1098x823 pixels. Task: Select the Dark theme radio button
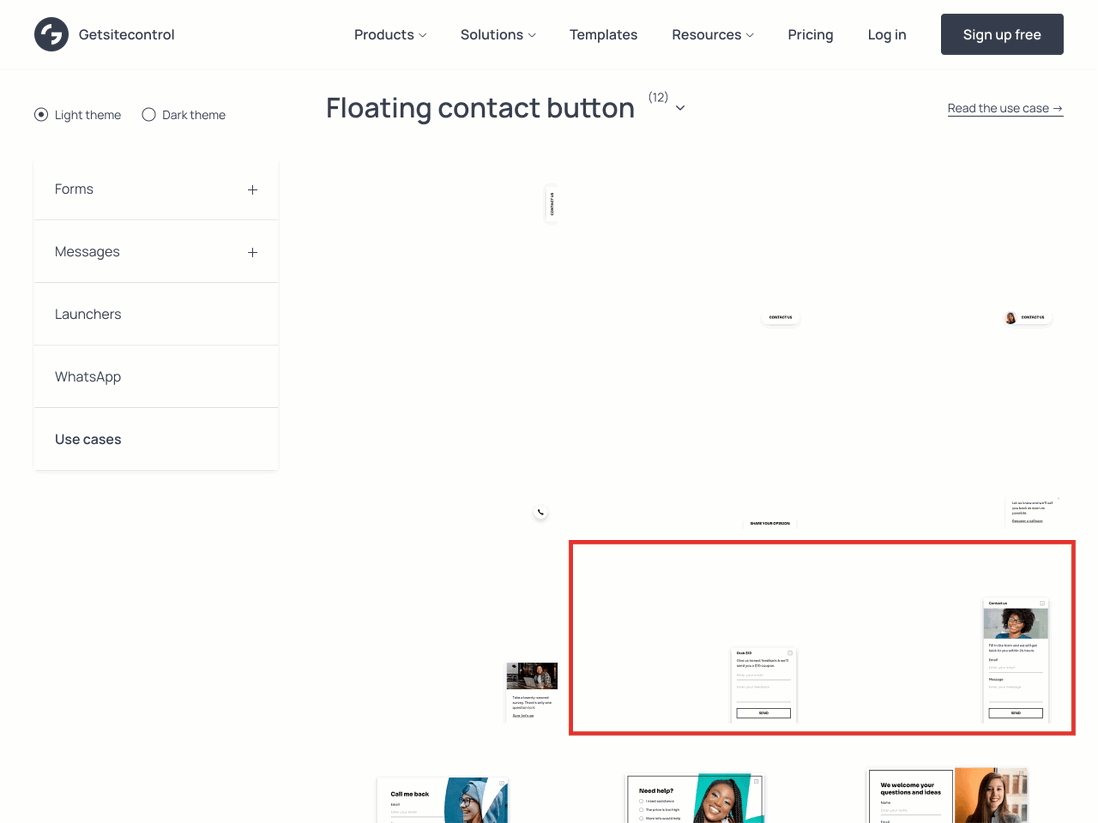click(147, 114)
